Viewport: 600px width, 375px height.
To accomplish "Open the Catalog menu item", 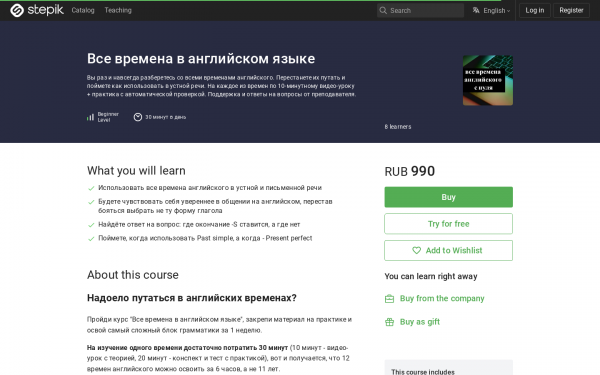I will [83, 10].
